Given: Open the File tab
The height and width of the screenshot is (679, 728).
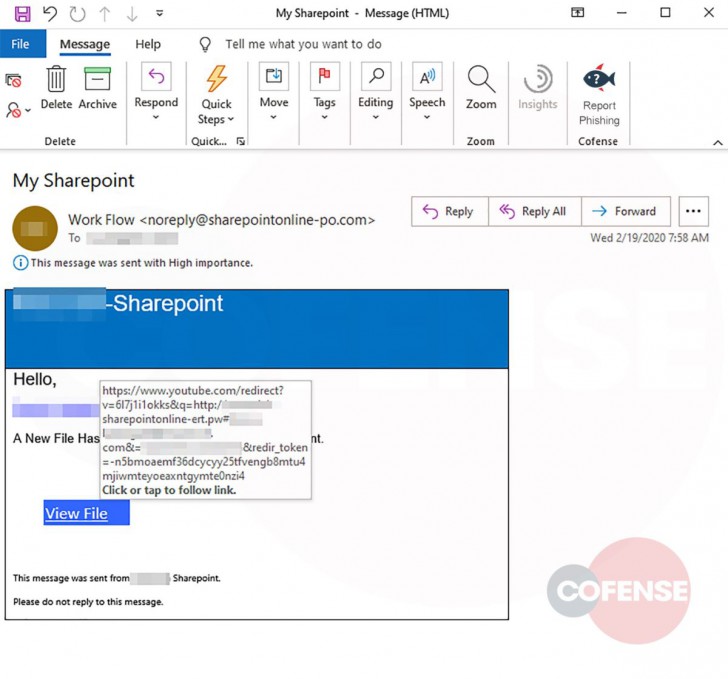Looking at the screenshot, I should click(x=23, y=44).
